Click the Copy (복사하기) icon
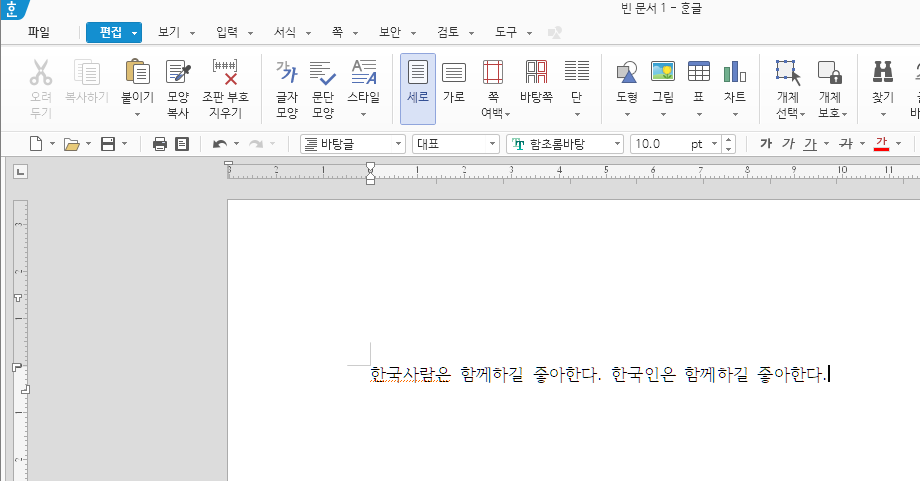 coord(87,72)
